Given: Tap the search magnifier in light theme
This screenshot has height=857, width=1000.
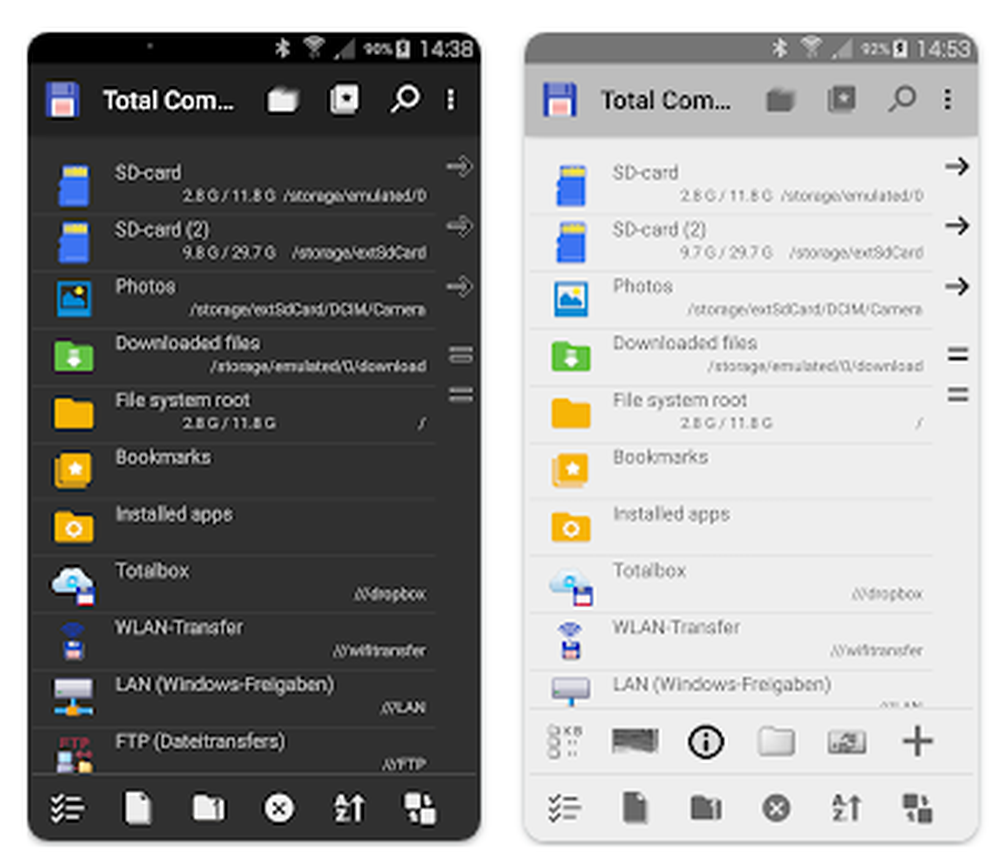Looking at the screenshot, I should pos(902,99).
